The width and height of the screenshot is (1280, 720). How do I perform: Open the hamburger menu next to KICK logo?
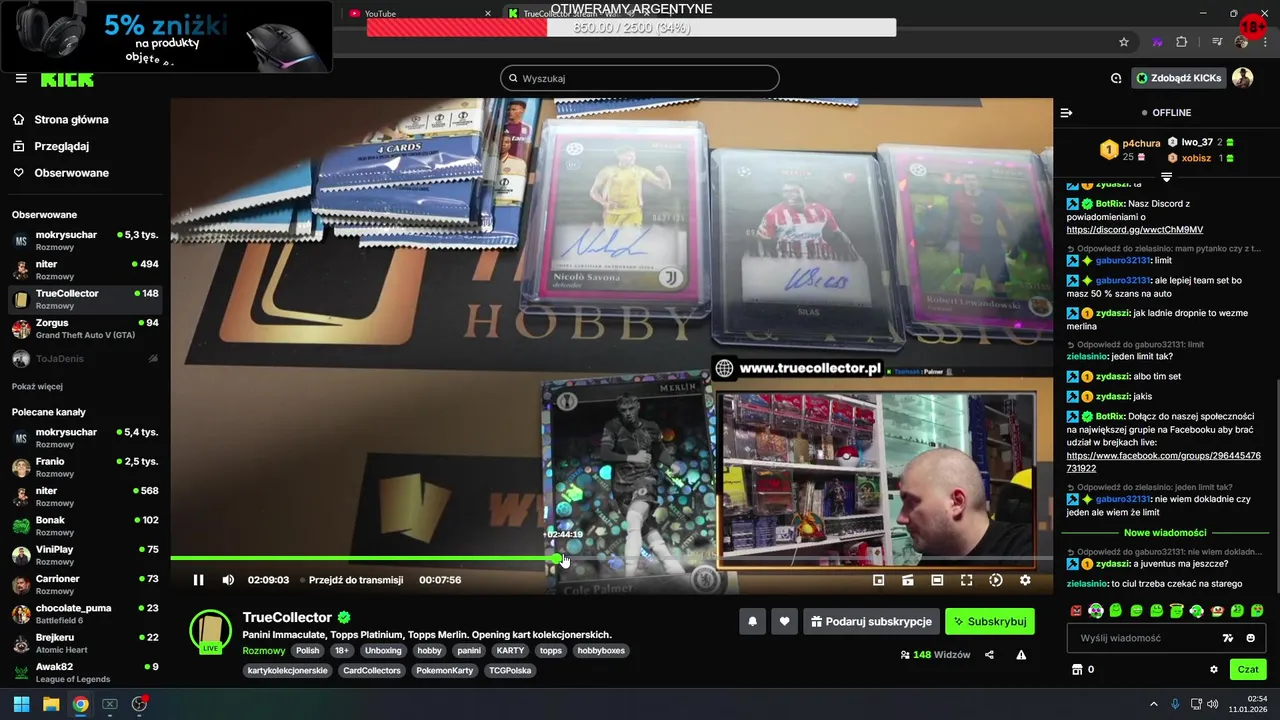point(21,78)
